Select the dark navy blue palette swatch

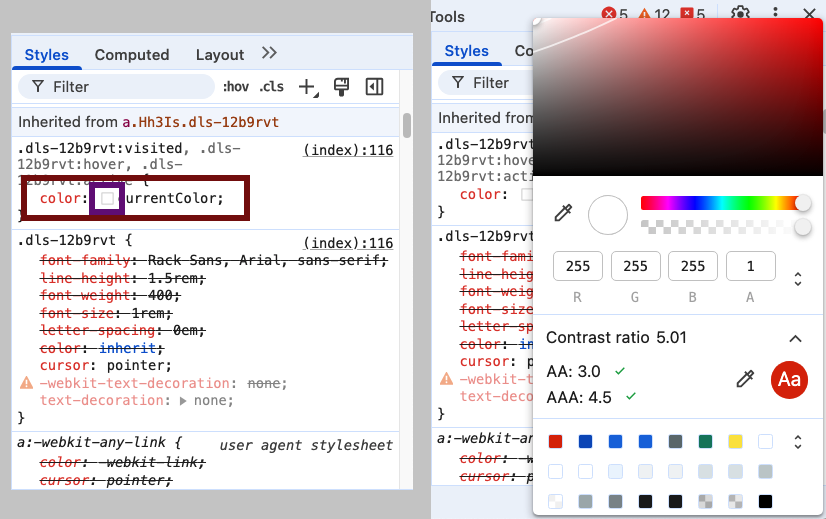(585, 442)
